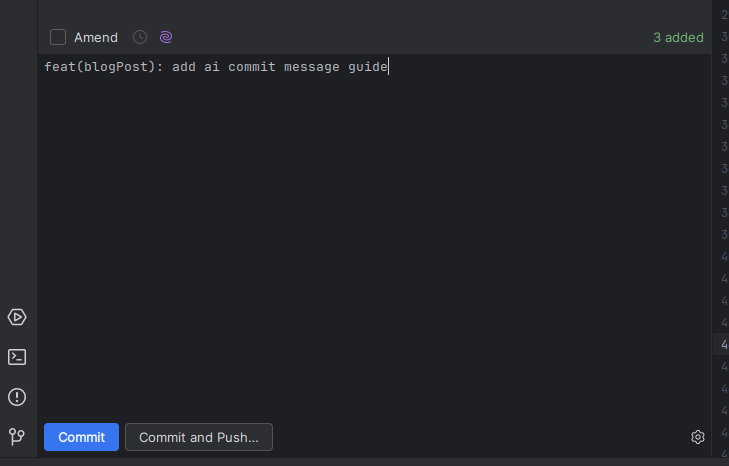This screenshot has height=466, width=729.
Task: Show commit message history clock icon
Action: 140,37
